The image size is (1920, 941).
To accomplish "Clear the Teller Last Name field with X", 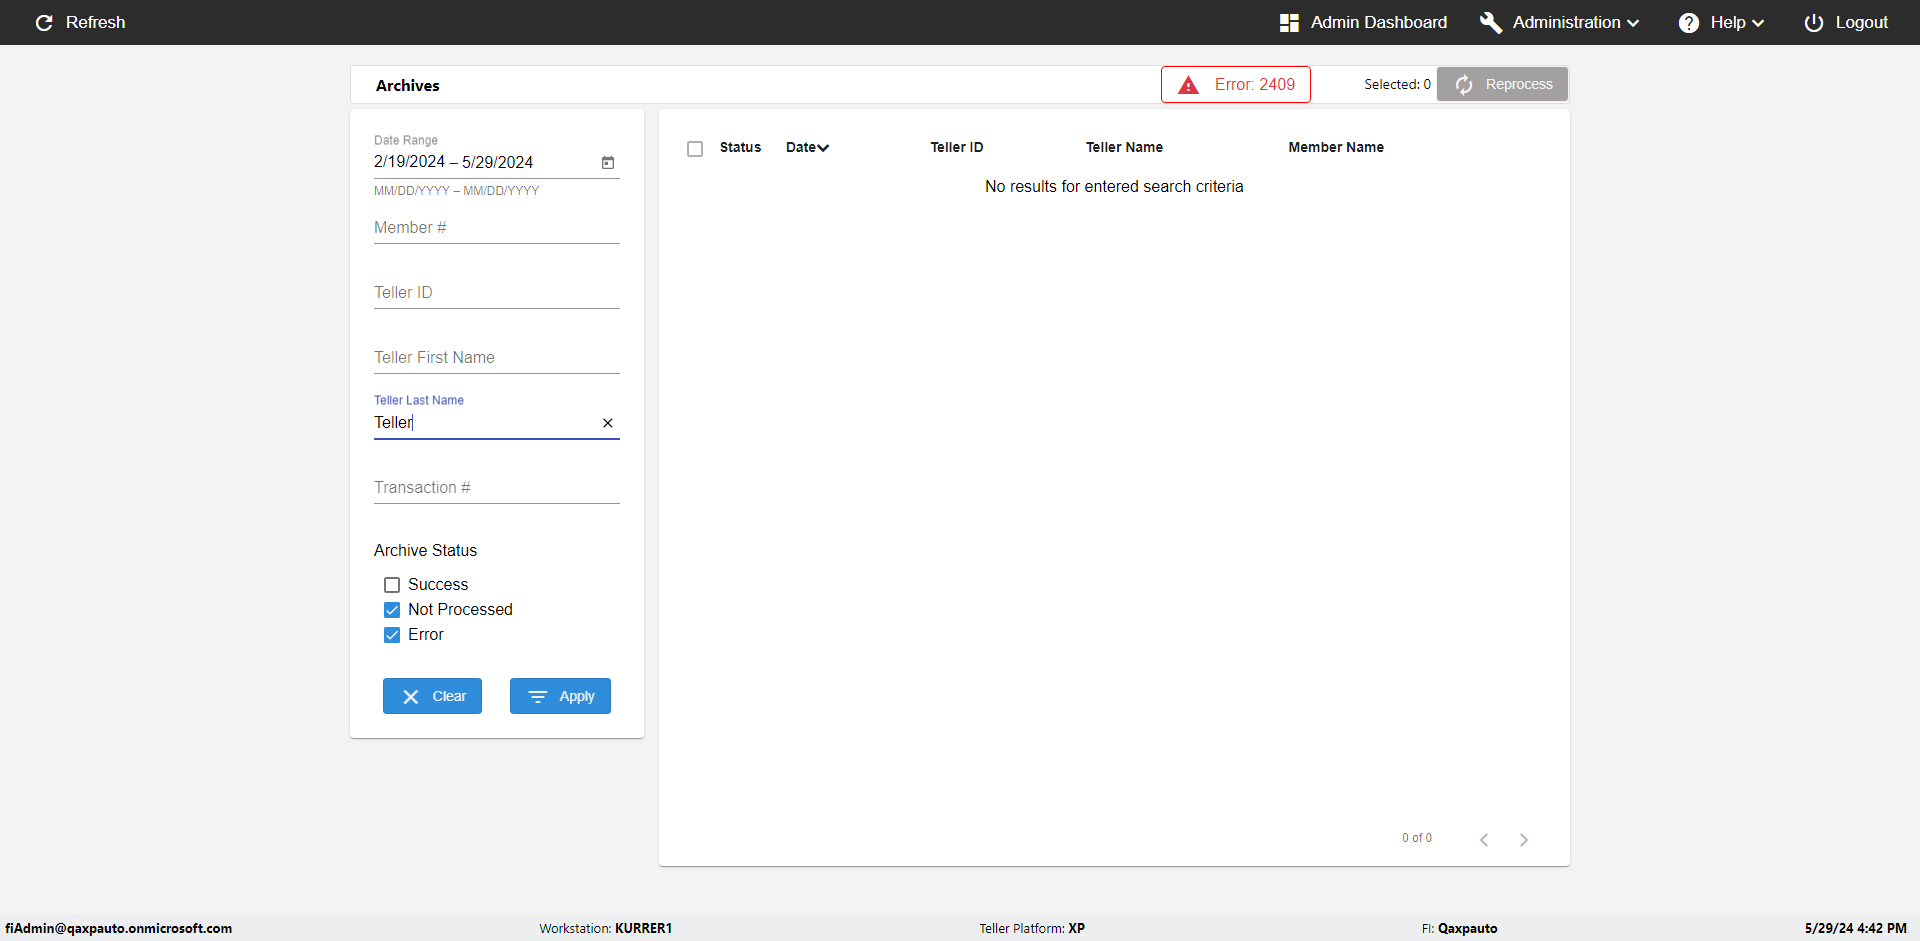I will (x=608, y=423).
